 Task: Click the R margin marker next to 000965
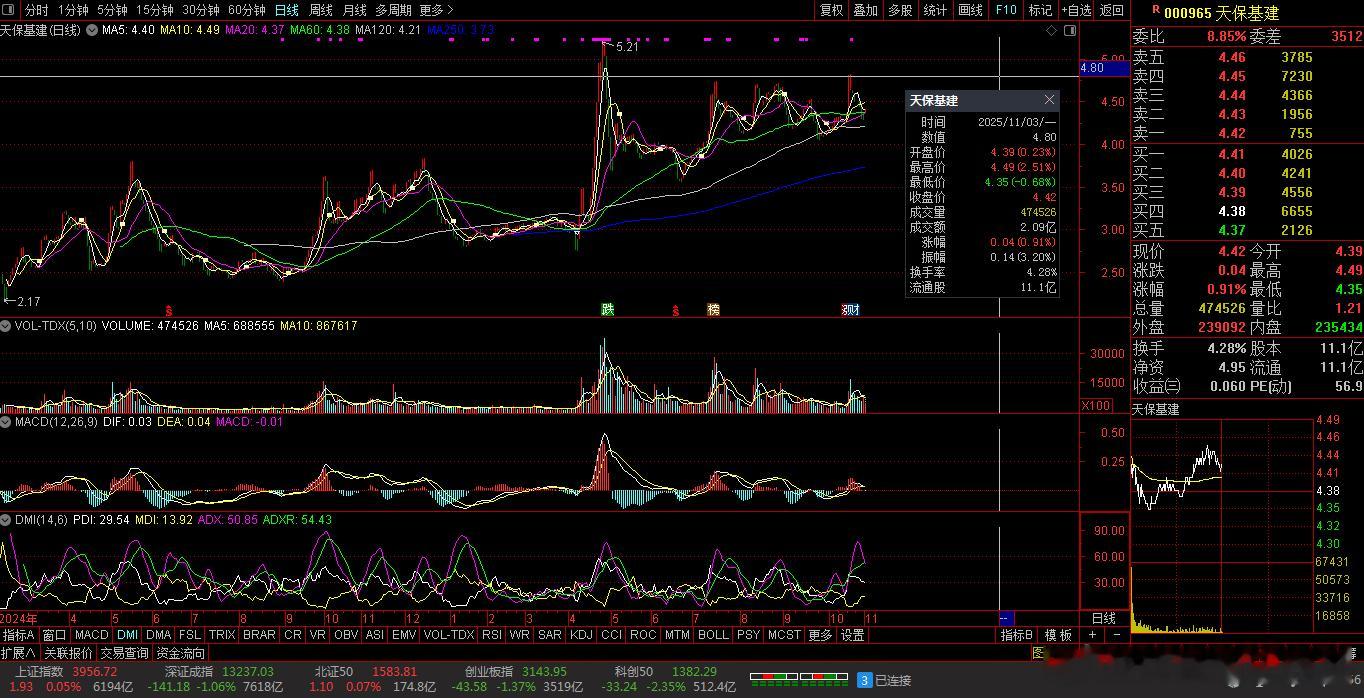click(1156, 10)
